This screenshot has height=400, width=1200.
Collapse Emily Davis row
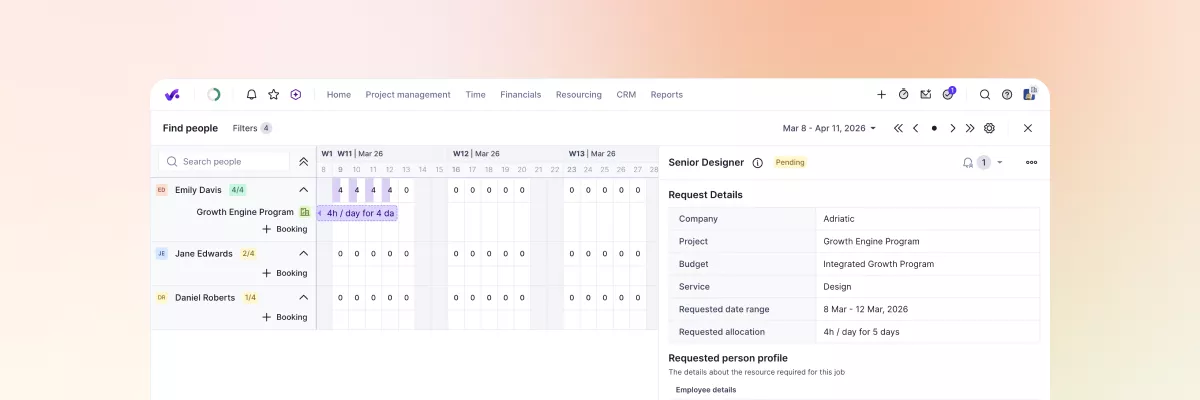point(303,190)
